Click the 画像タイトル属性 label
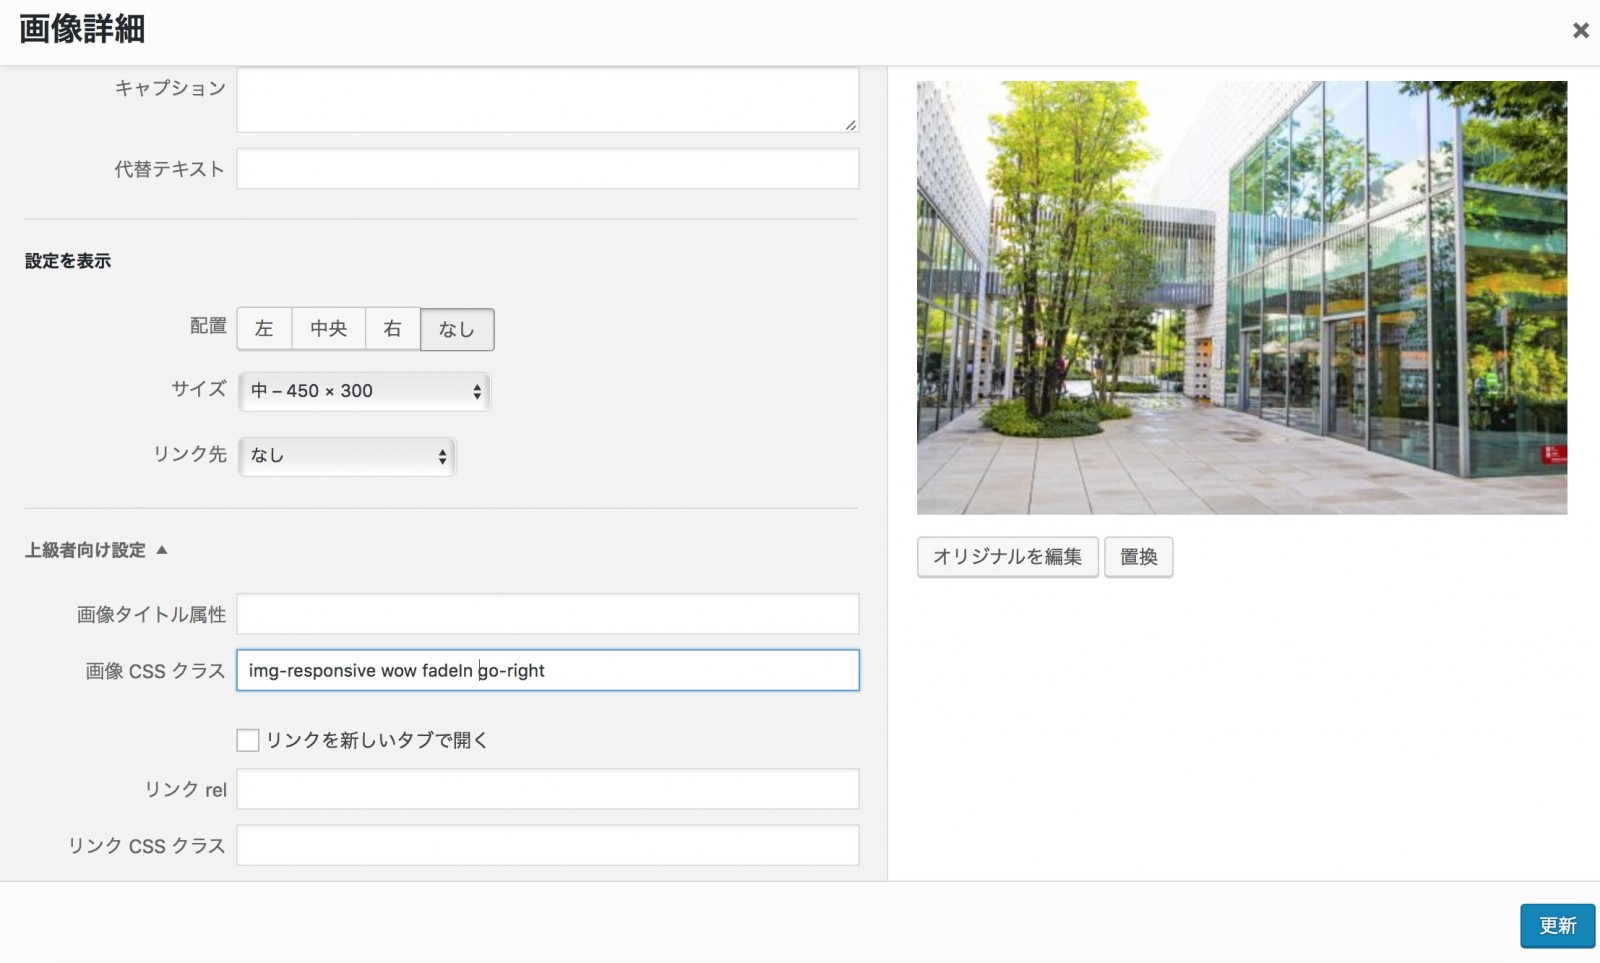 pyautogui.click(x=152, y=615)
